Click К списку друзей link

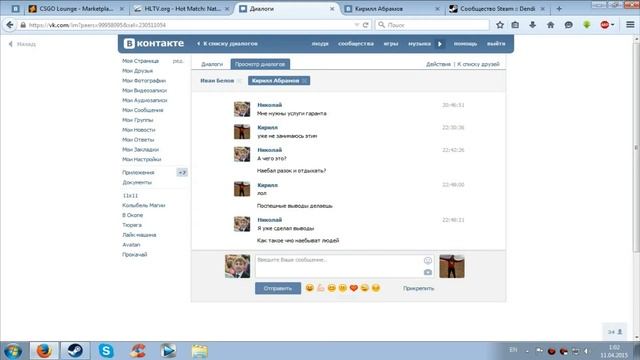point(478,64)
